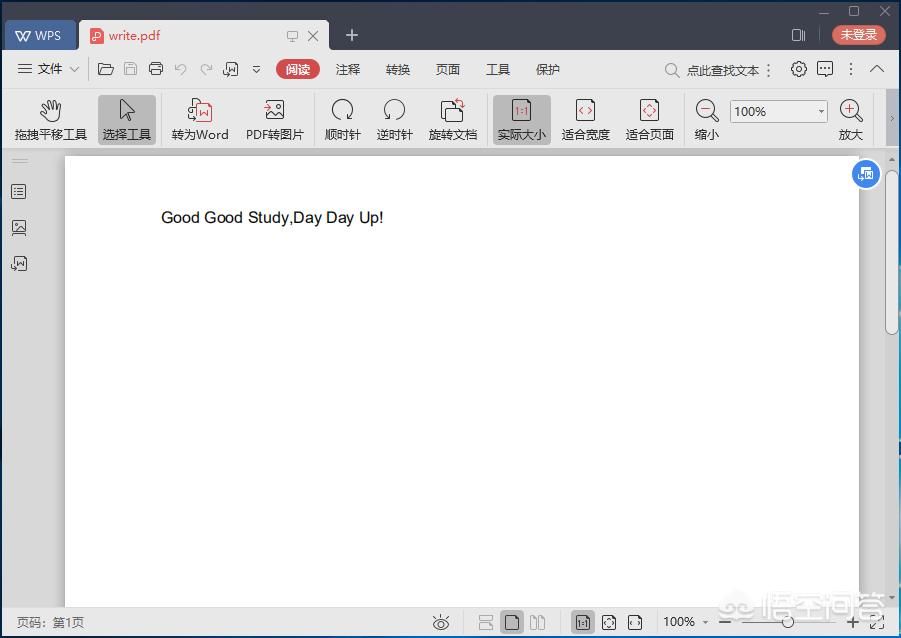The image size is (901, 638).
Task: Click the vertical scrollbar thumb
Action: tap(891, 252)
